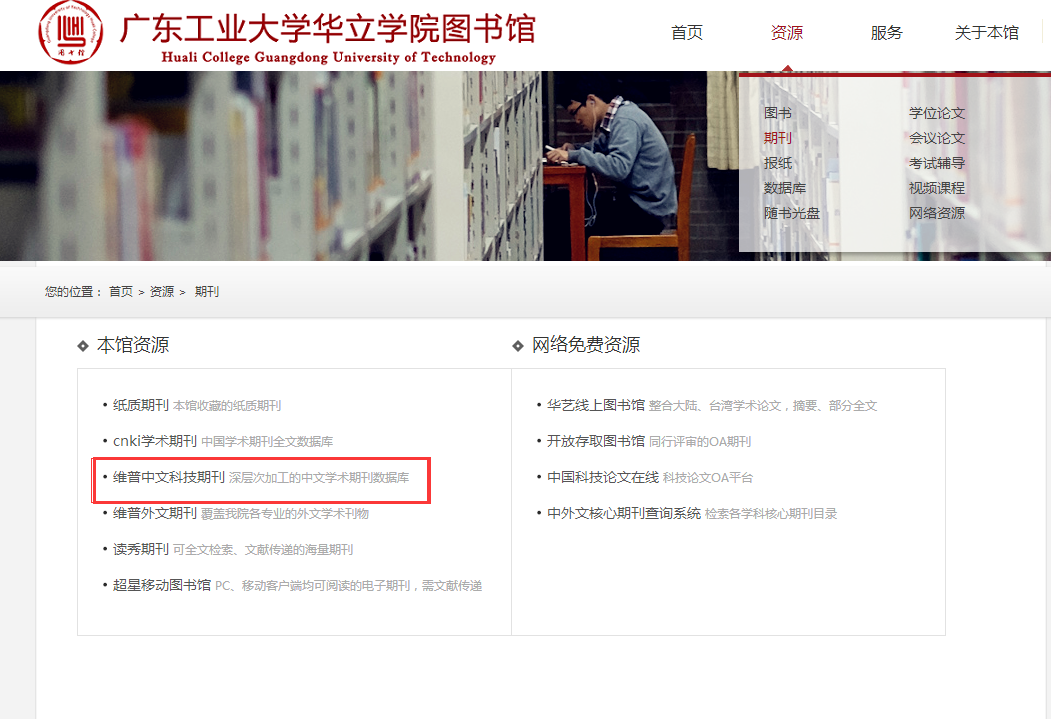This screenshot has width=1051, height=719.
Task: Open the 开放存取图书馆 link
Action: point(595,441)
